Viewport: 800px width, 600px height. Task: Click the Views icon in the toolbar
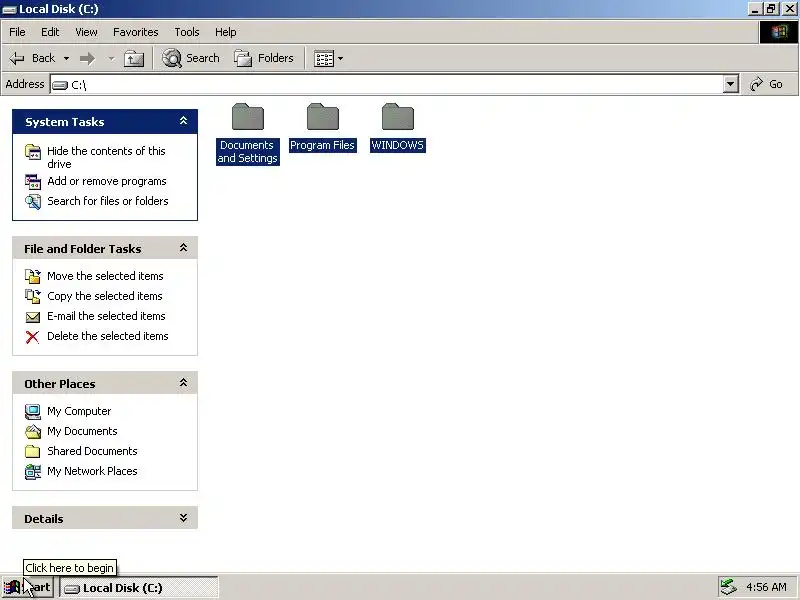coord(324,59)
